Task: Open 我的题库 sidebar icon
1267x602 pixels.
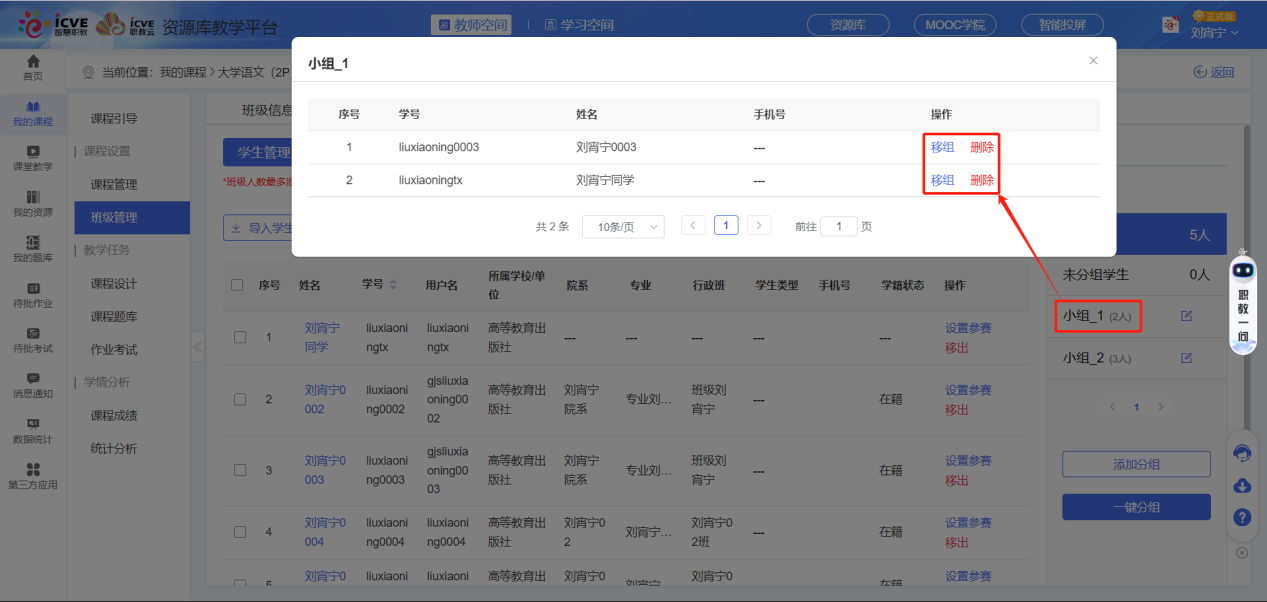Action: coord(33,248)
